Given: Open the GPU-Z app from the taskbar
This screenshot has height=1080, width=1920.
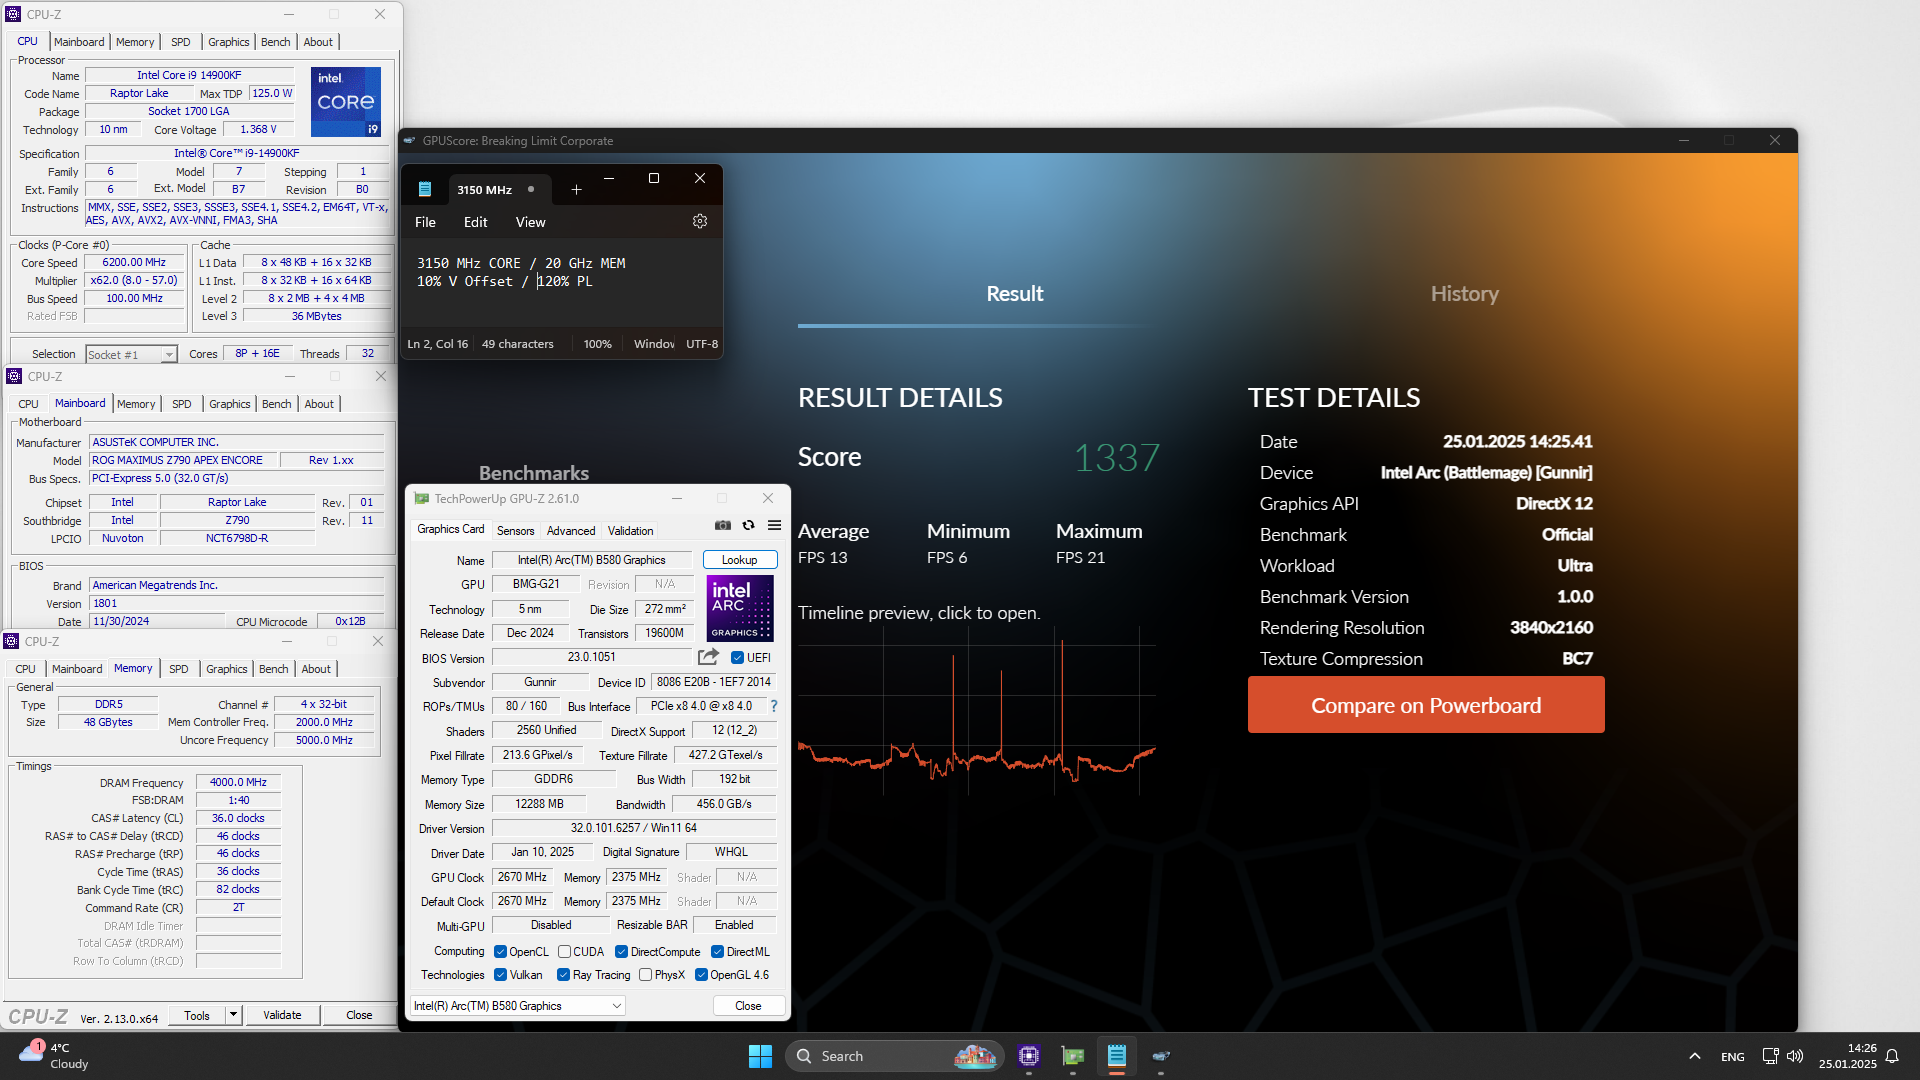Looking at the screenshot, I should coord(1073,1056).
